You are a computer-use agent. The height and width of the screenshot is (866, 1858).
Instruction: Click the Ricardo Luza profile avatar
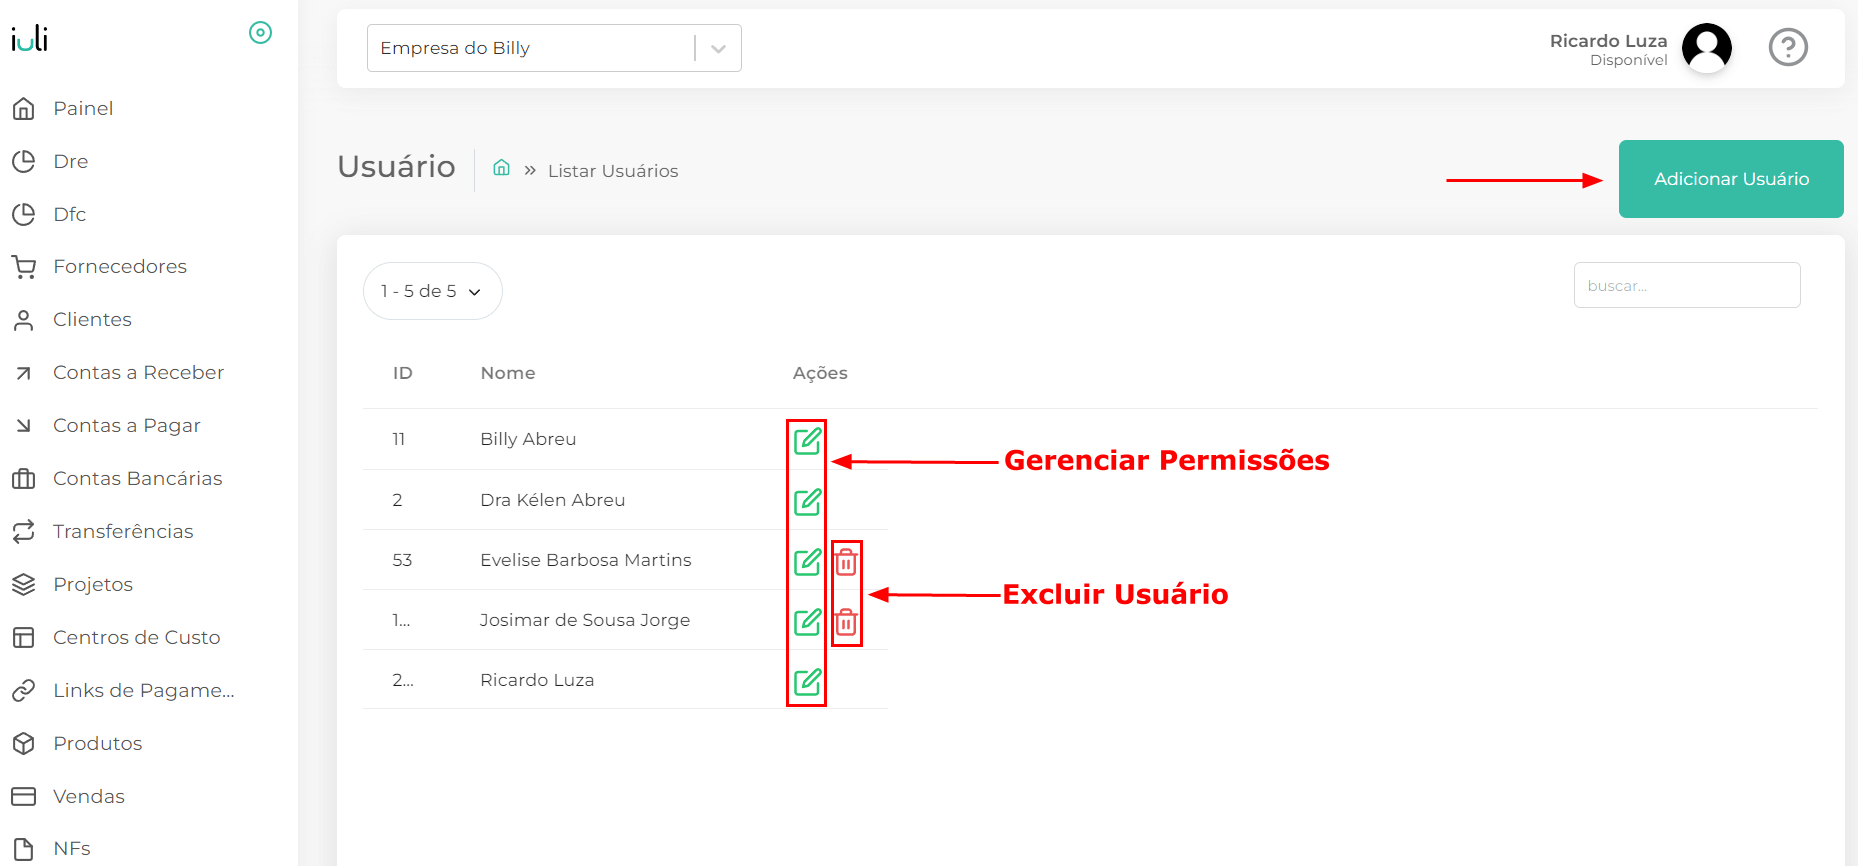1706,47
